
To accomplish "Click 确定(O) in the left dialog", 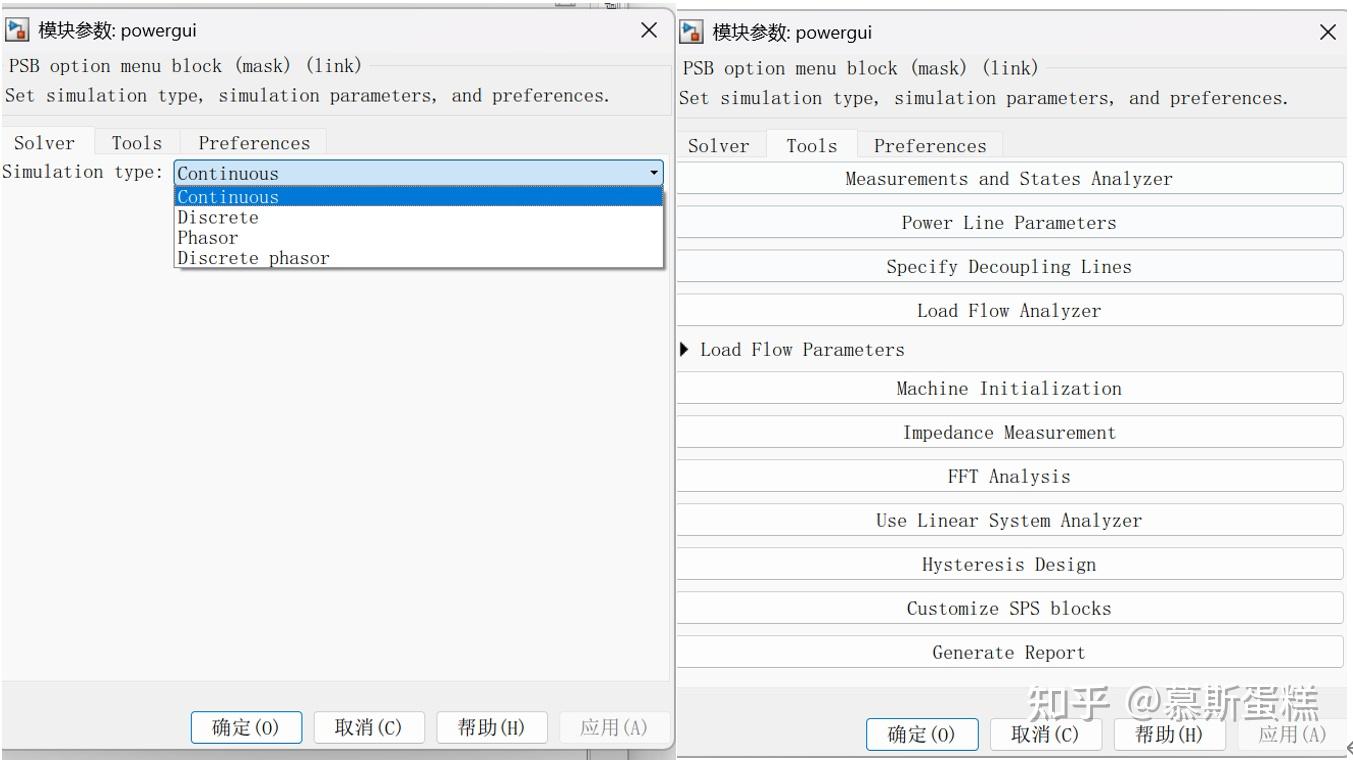I will point(246,727).
